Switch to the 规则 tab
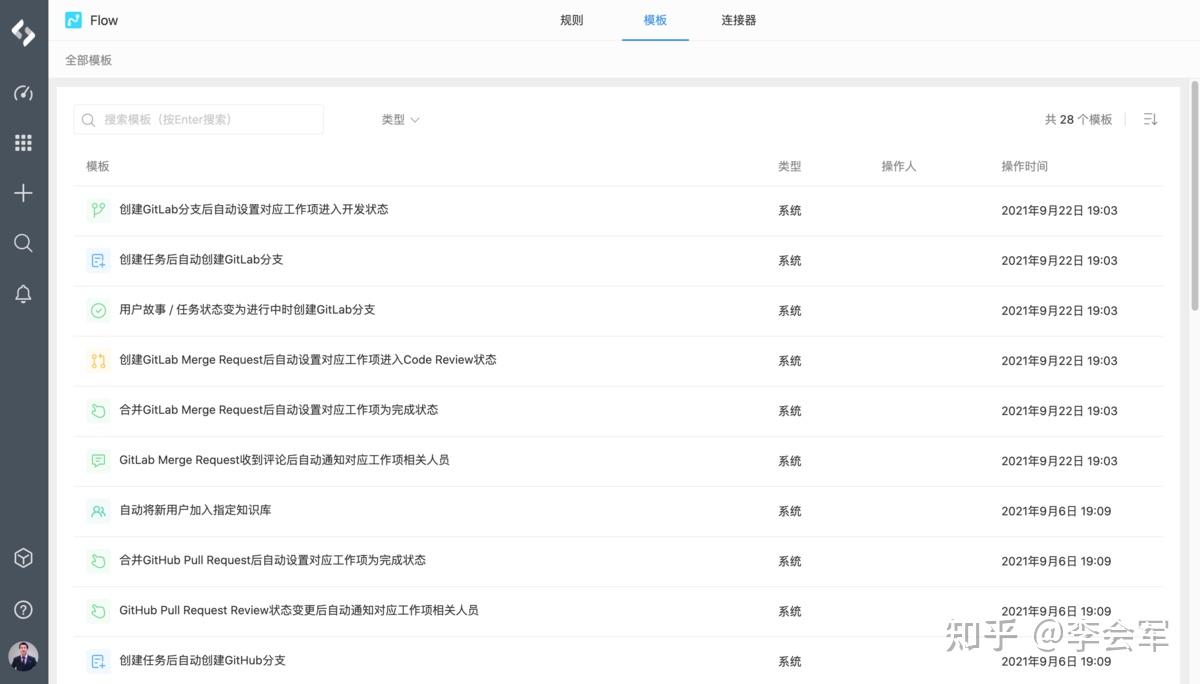 click(x=571, y=19)
